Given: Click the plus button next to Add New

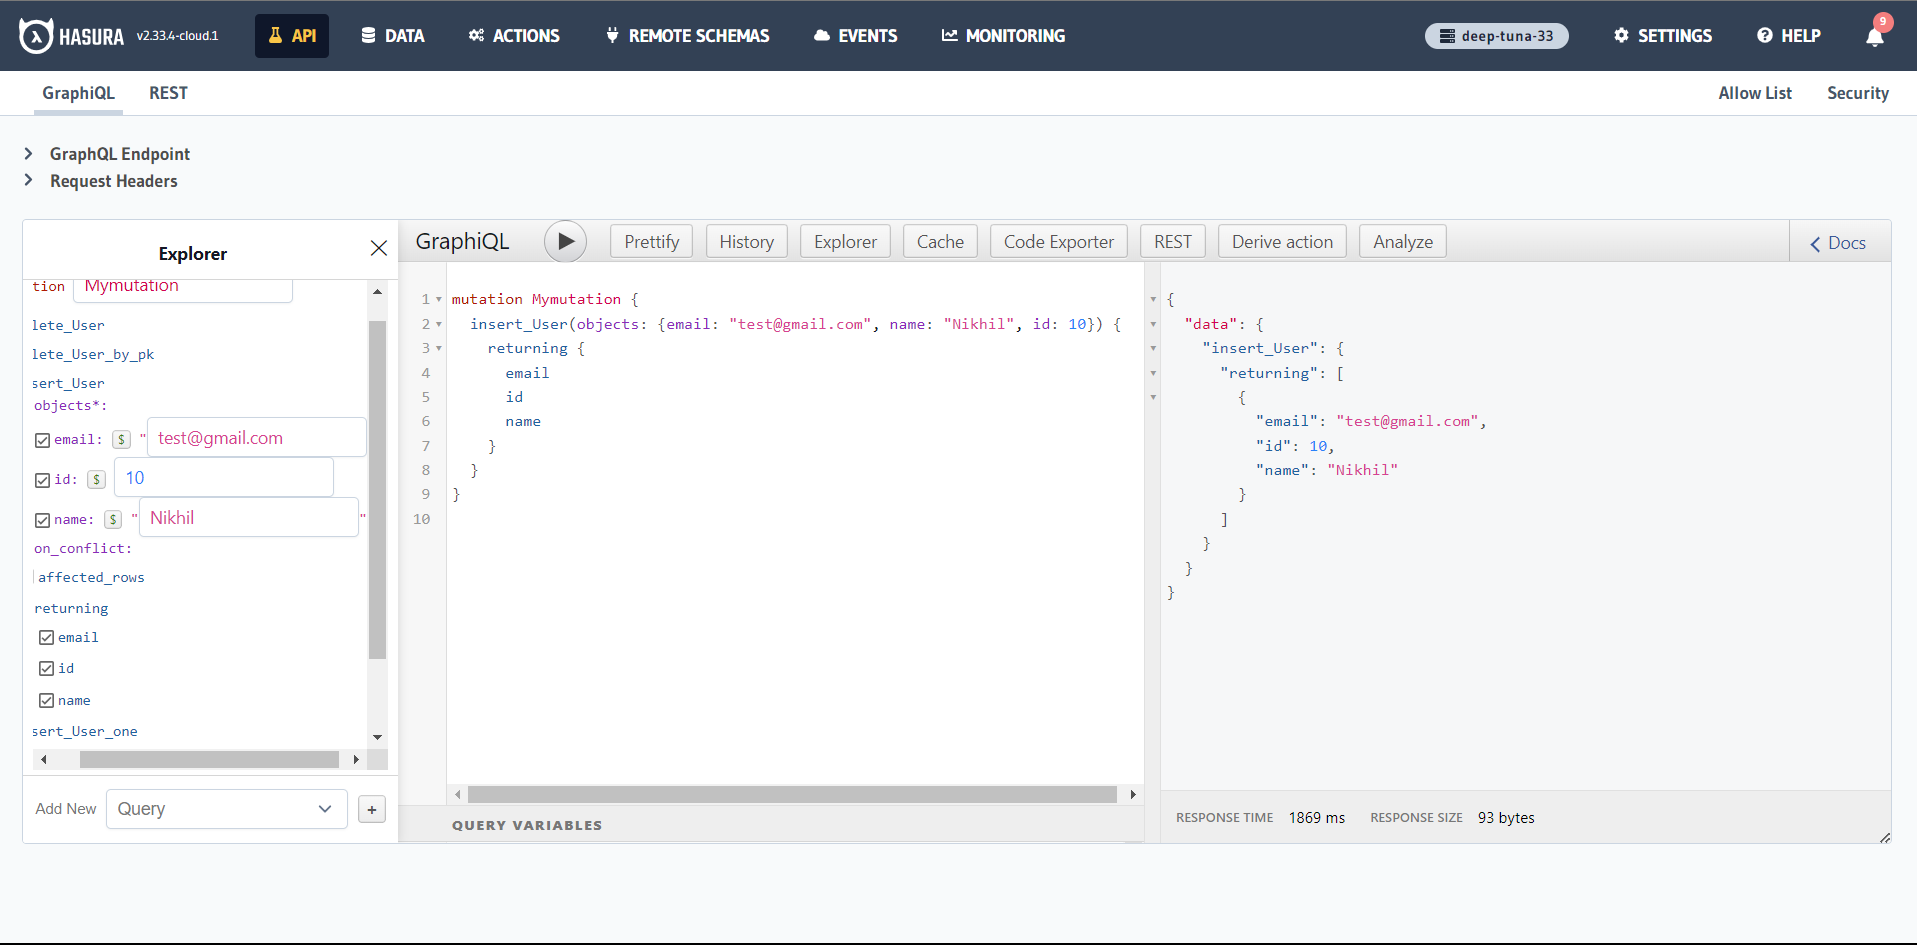Looking at the screenshot, I should [x=372, y=809].
